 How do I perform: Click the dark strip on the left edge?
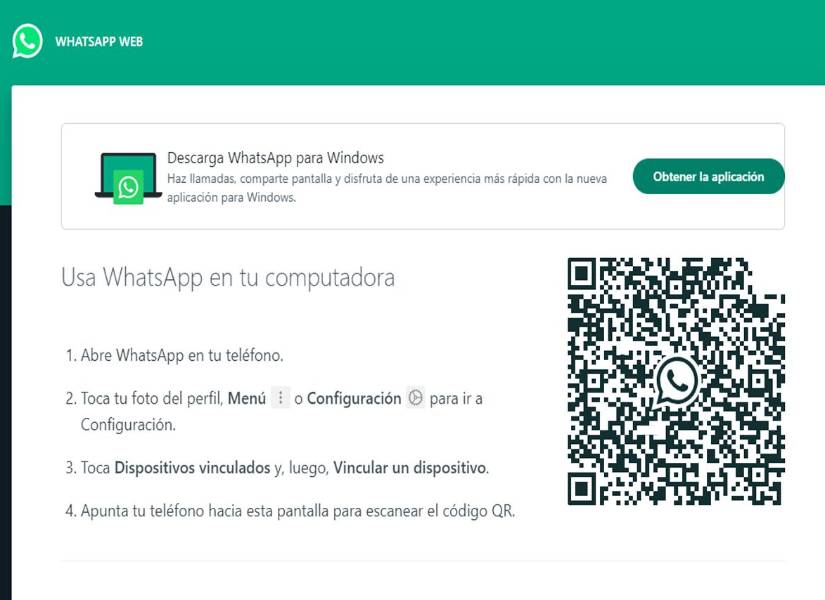click(x=5, y=400)
